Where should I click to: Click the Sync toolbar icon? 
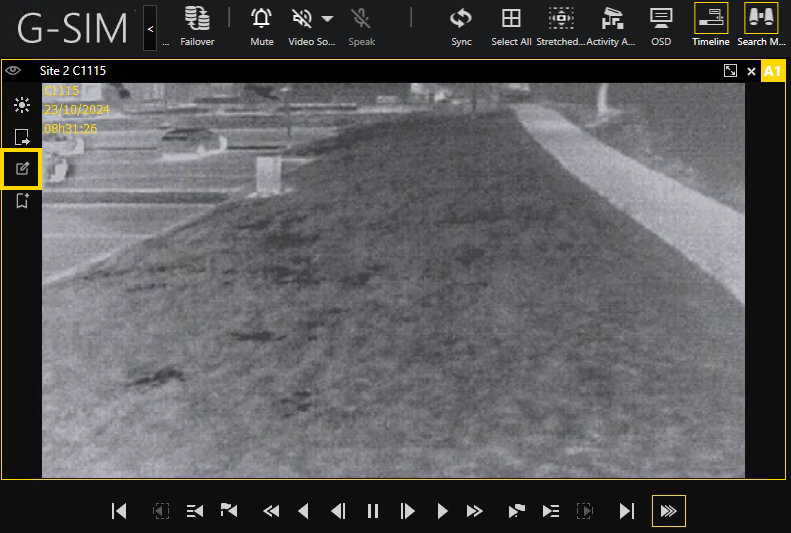pos(461,19)
